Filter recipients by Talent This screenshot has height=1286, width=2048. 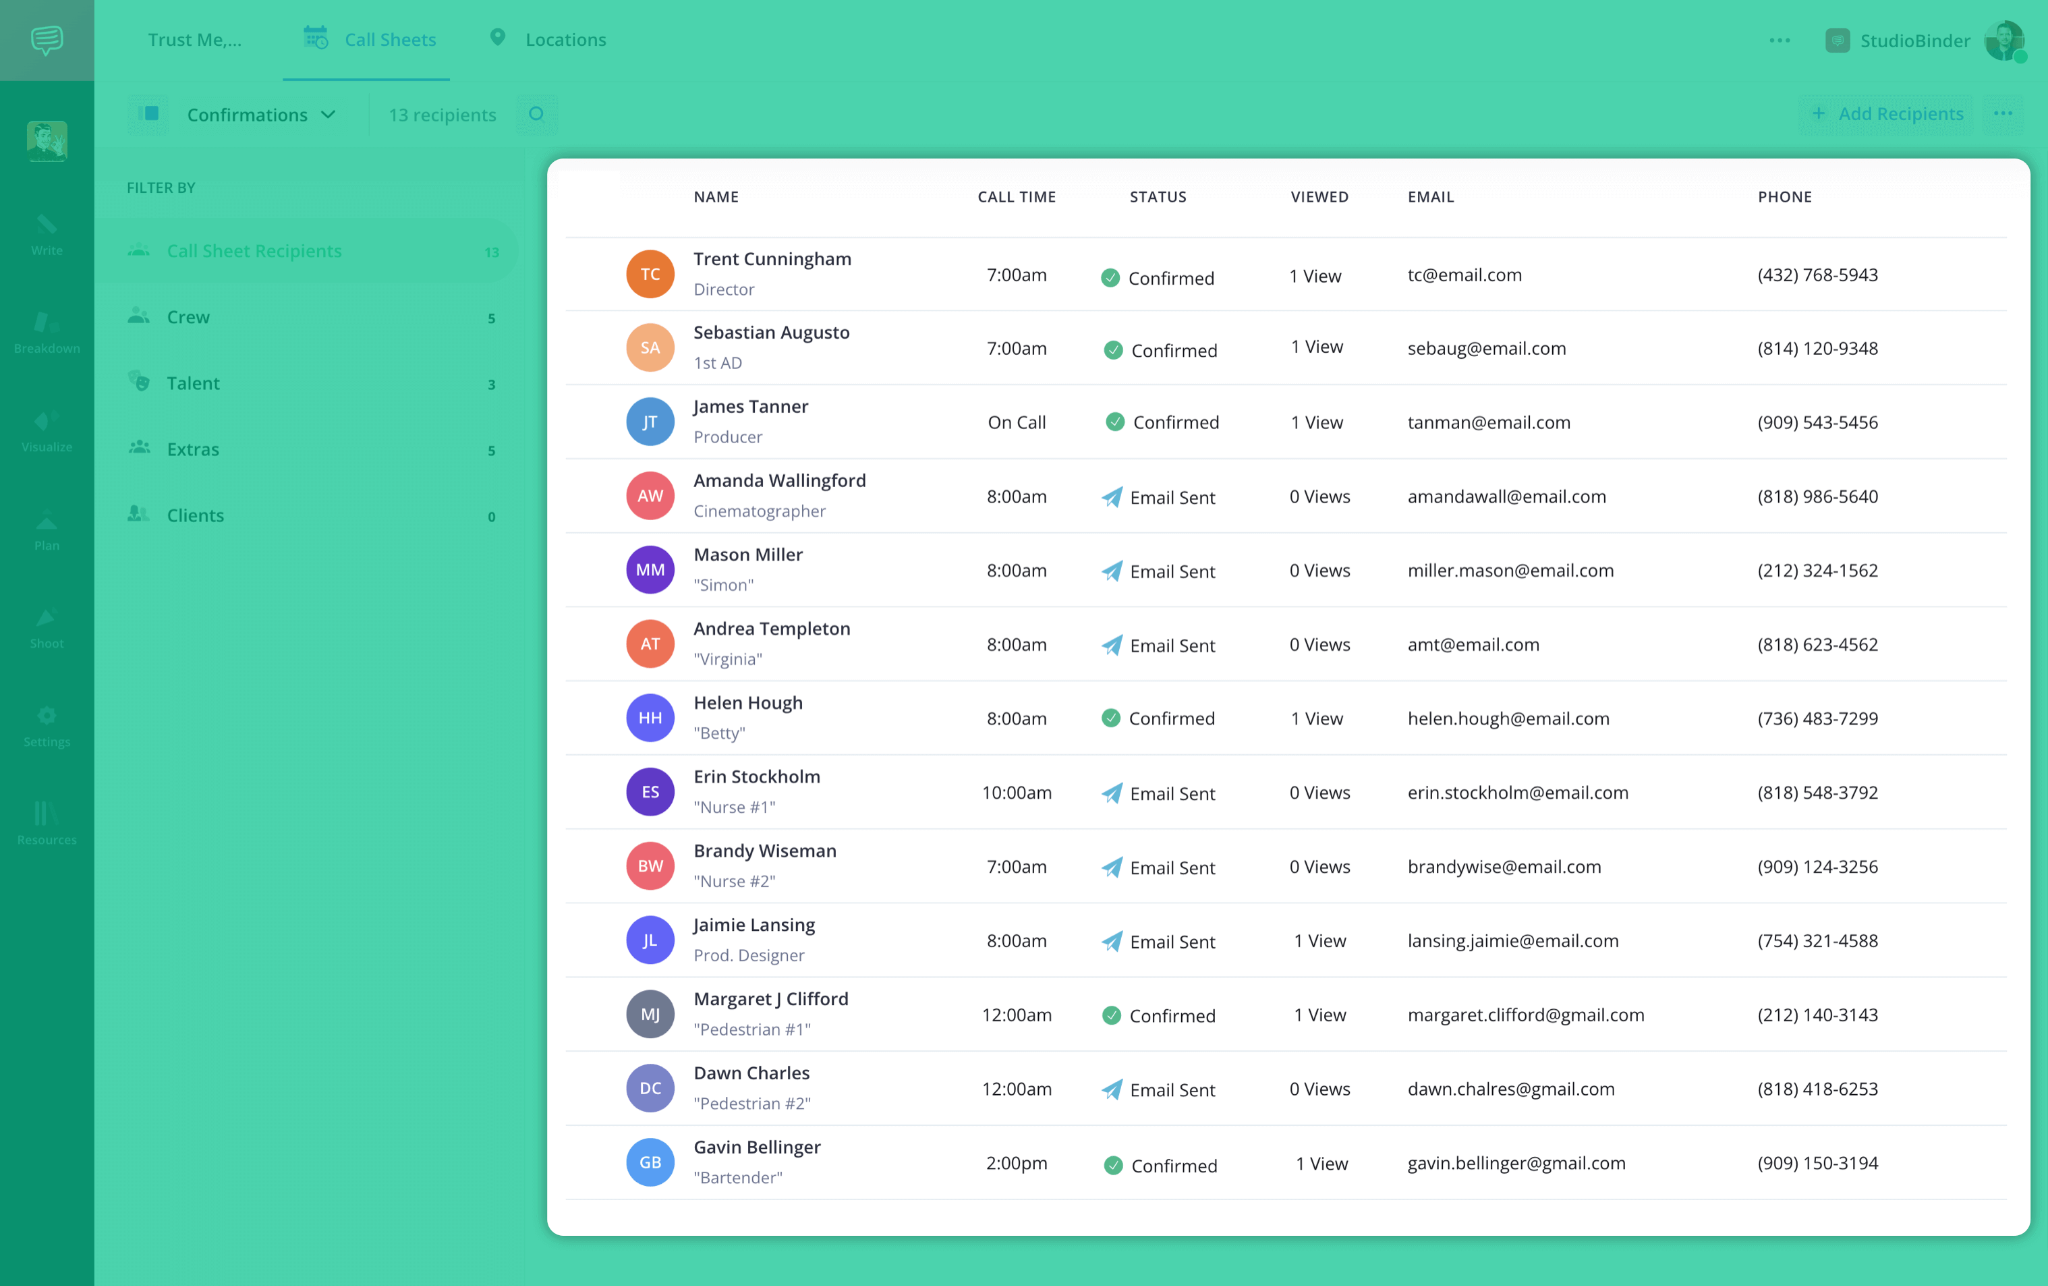[193, 383]
